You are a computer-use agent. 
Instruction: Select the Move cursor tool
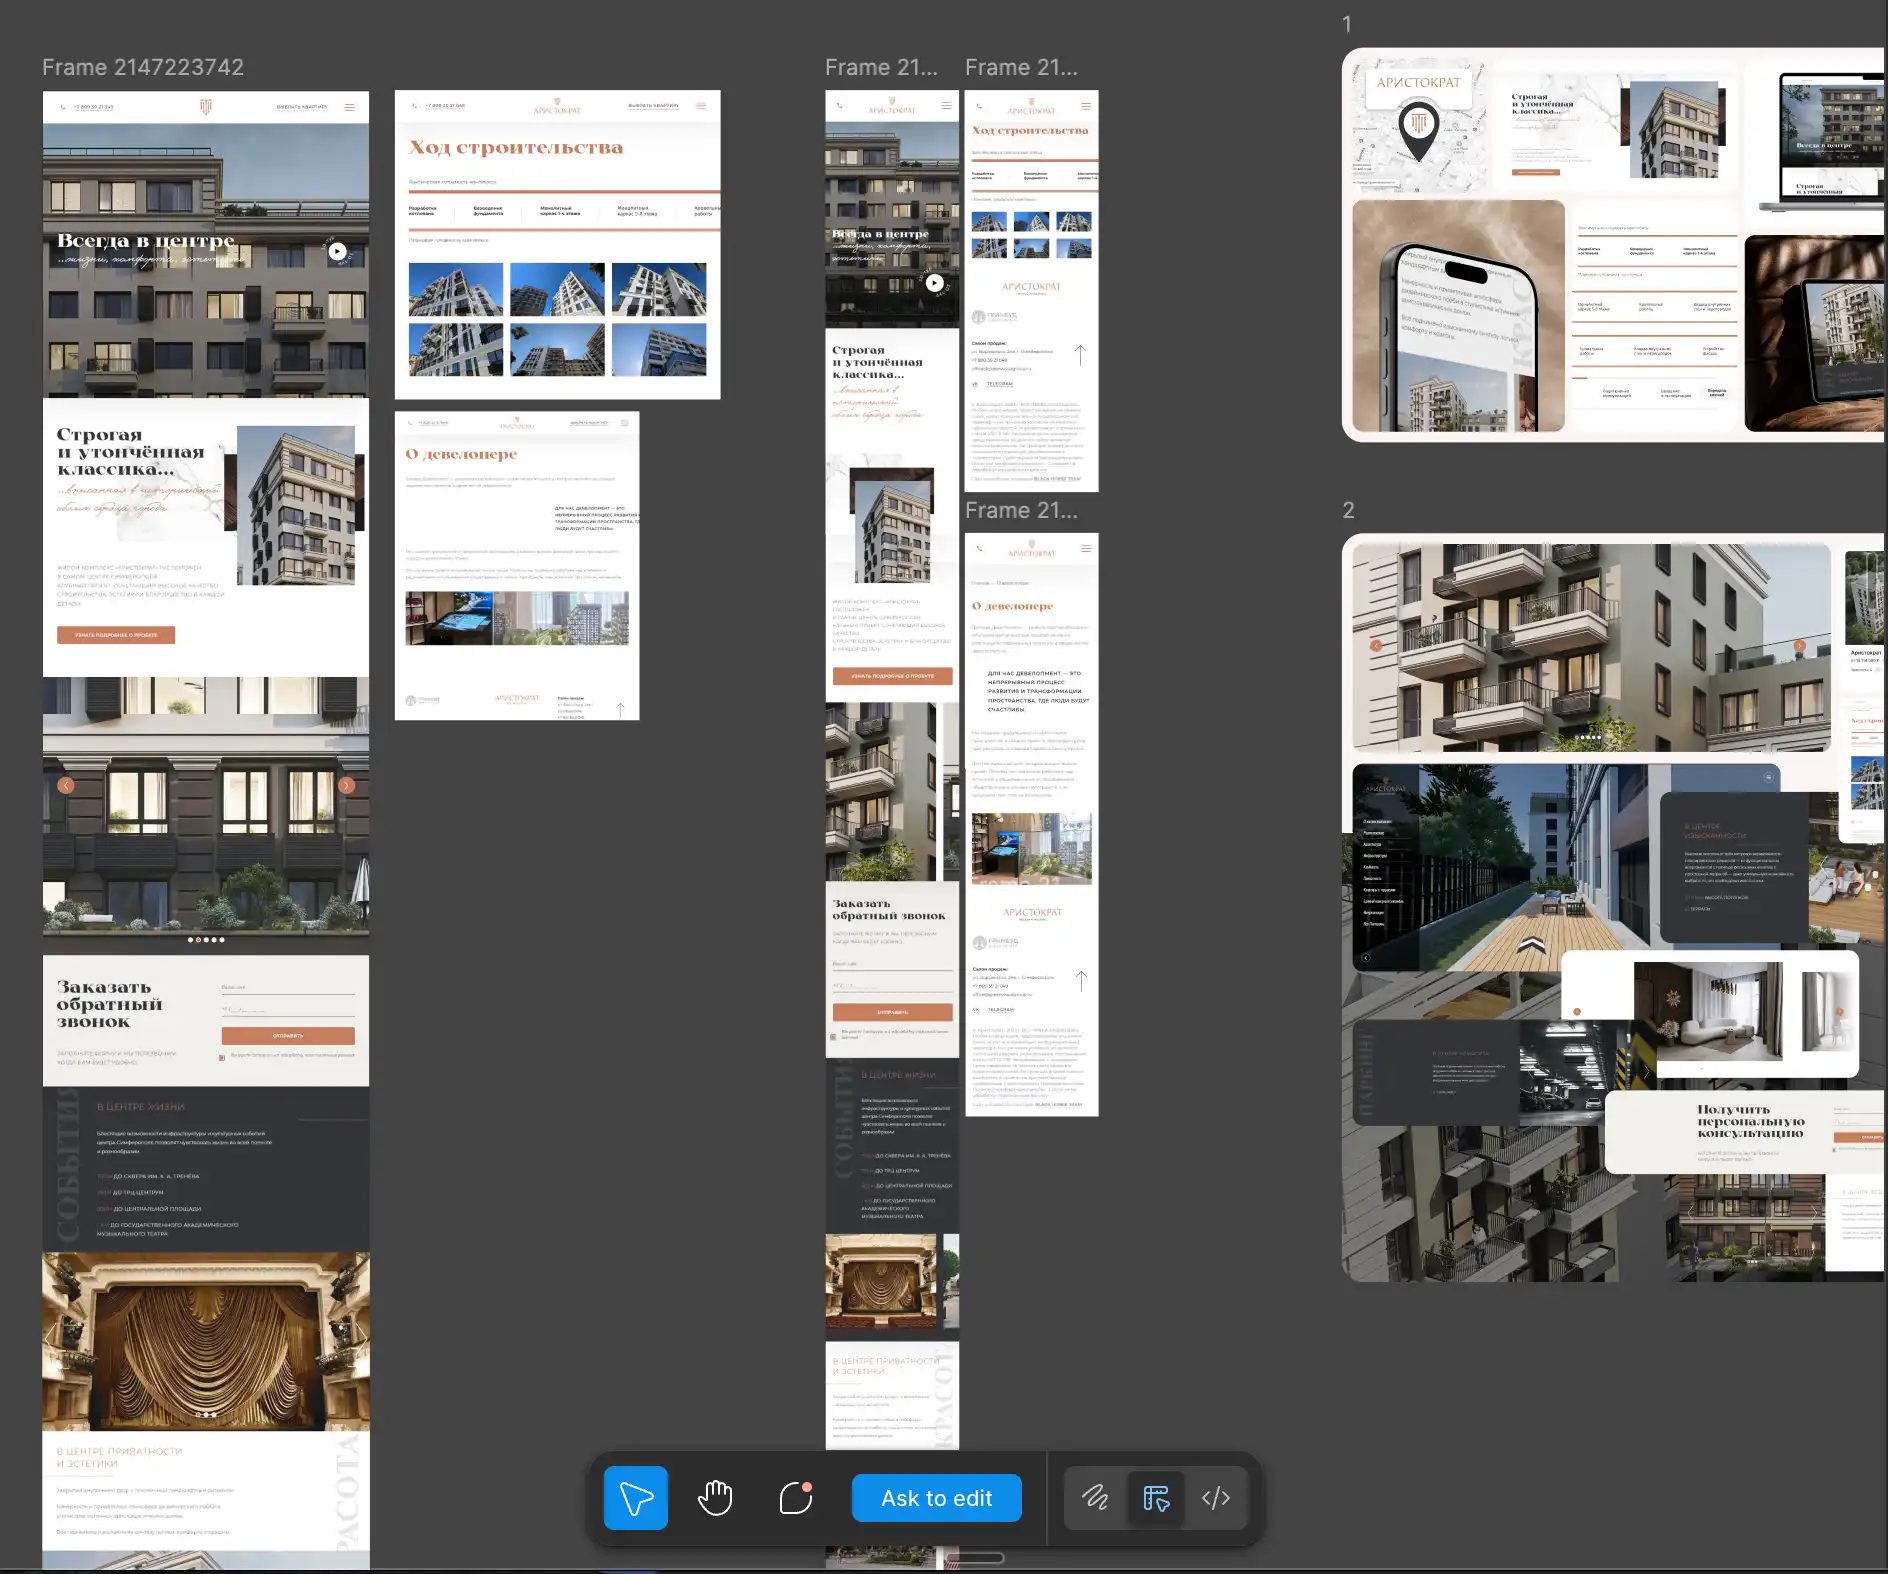tap(635, 1498)
